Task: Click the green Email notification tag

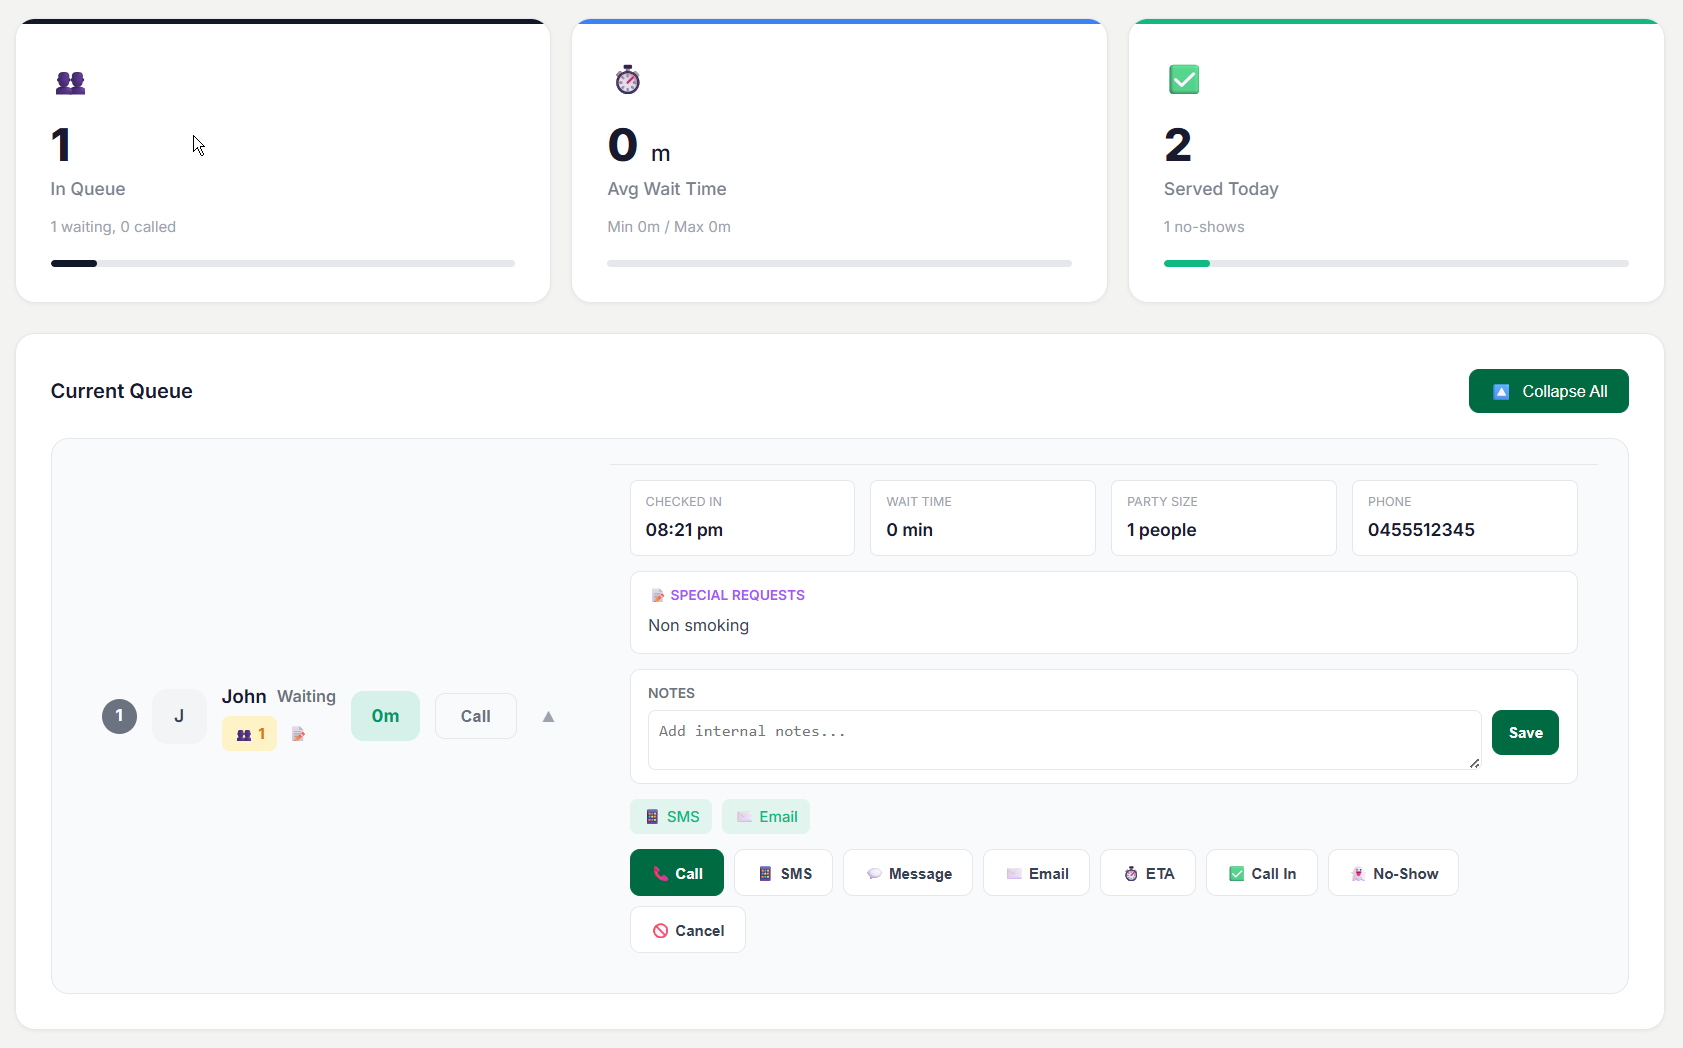Action: click(x=766, y=817)
